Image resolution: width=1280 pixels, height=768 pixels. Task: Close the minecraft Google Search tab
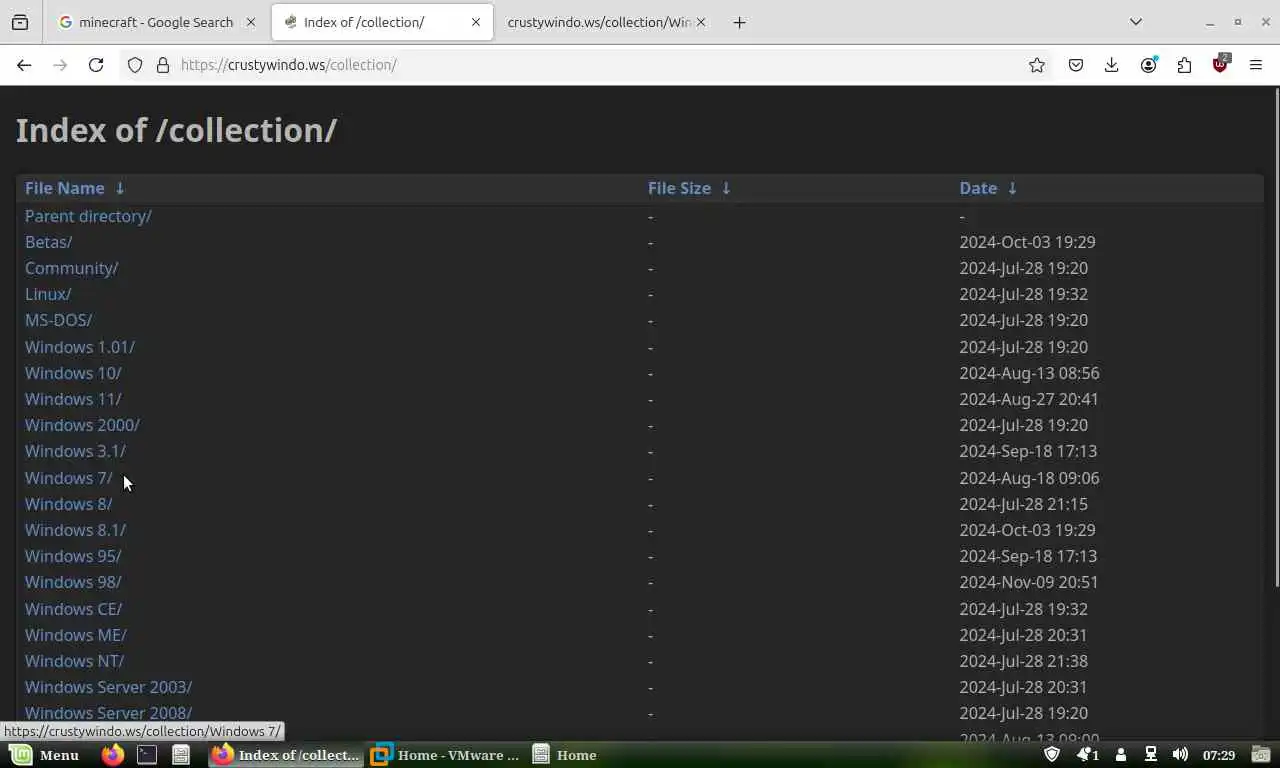(252, 22)
